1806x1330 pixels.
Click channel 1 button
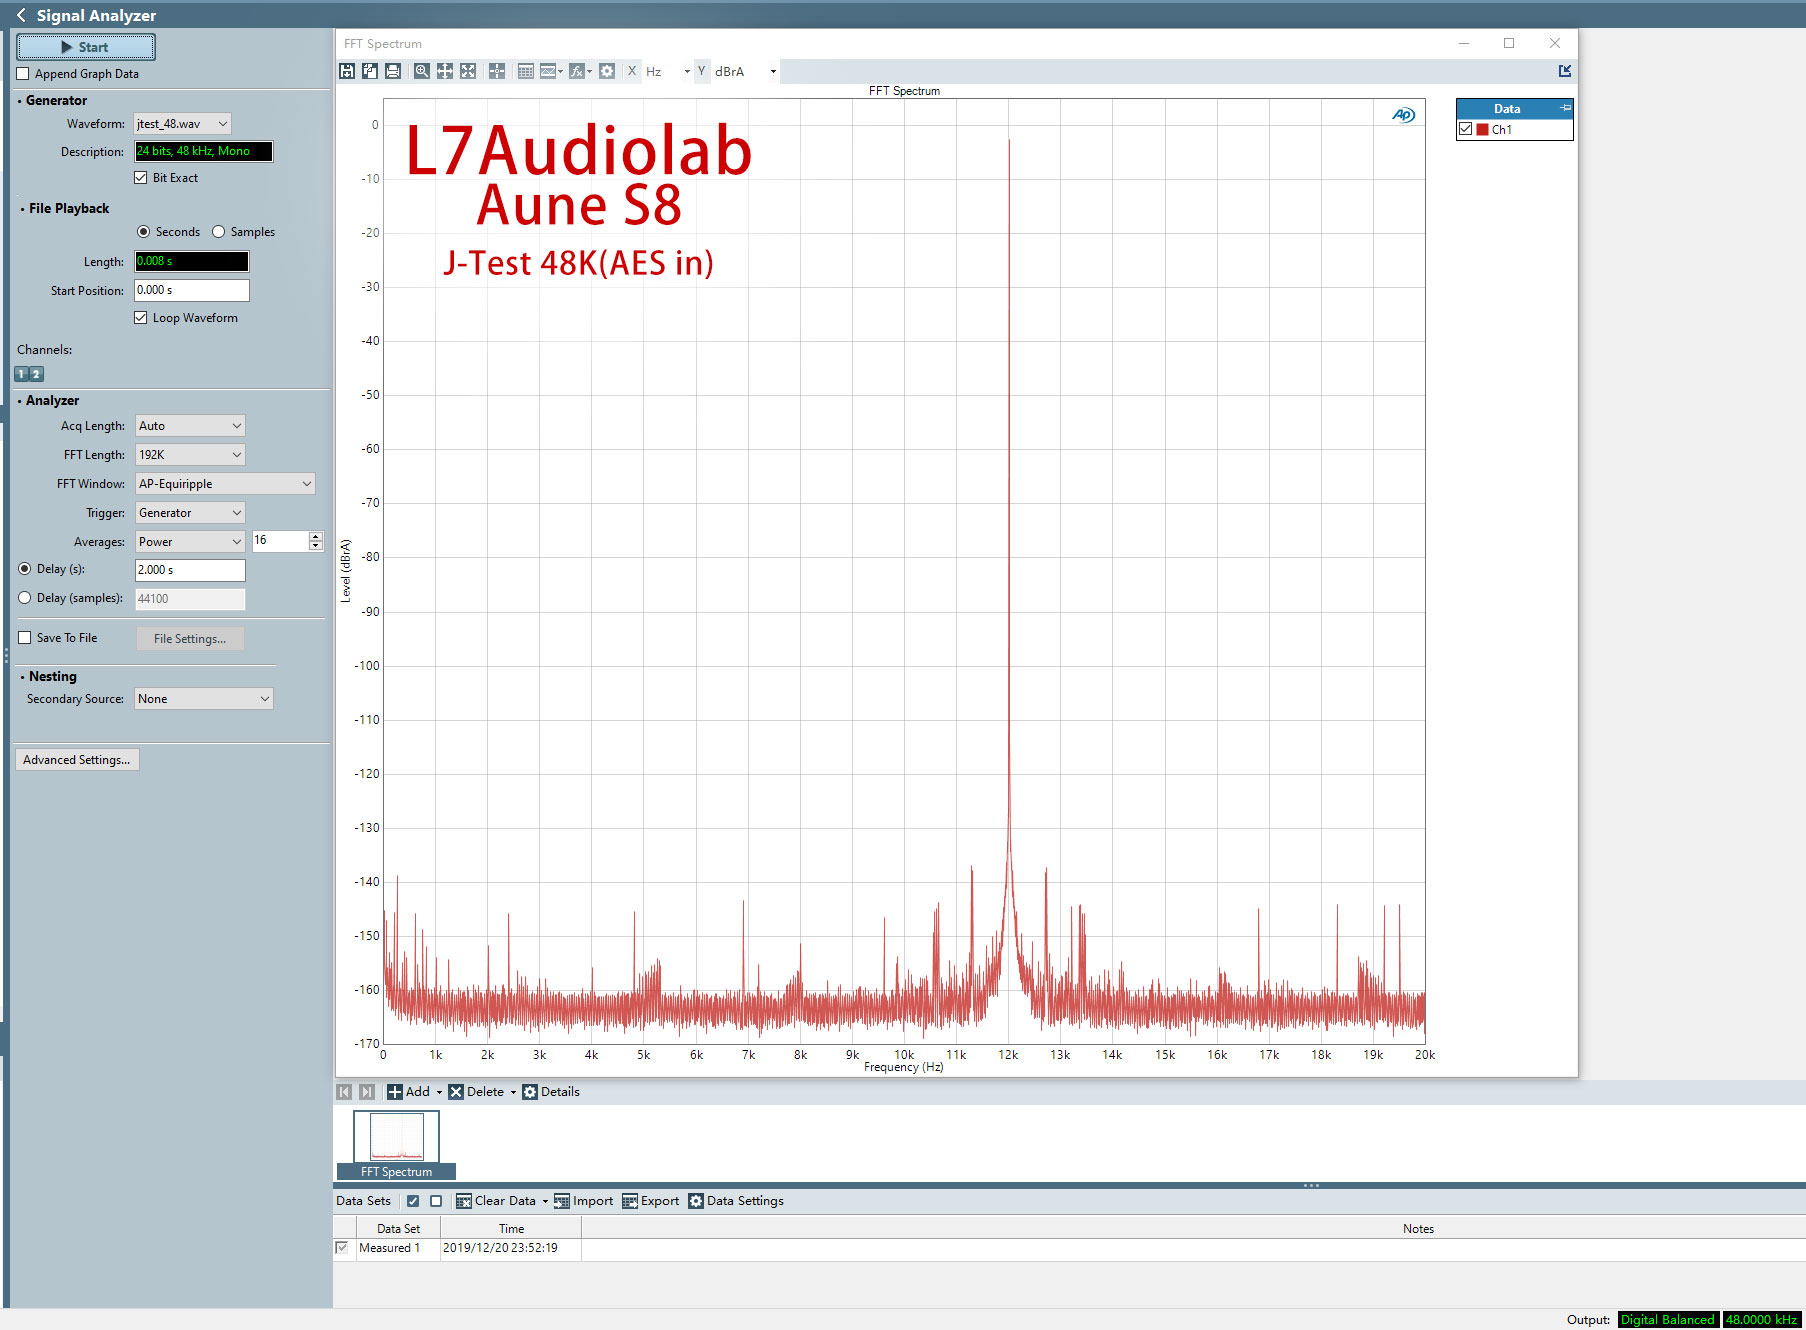21,374
